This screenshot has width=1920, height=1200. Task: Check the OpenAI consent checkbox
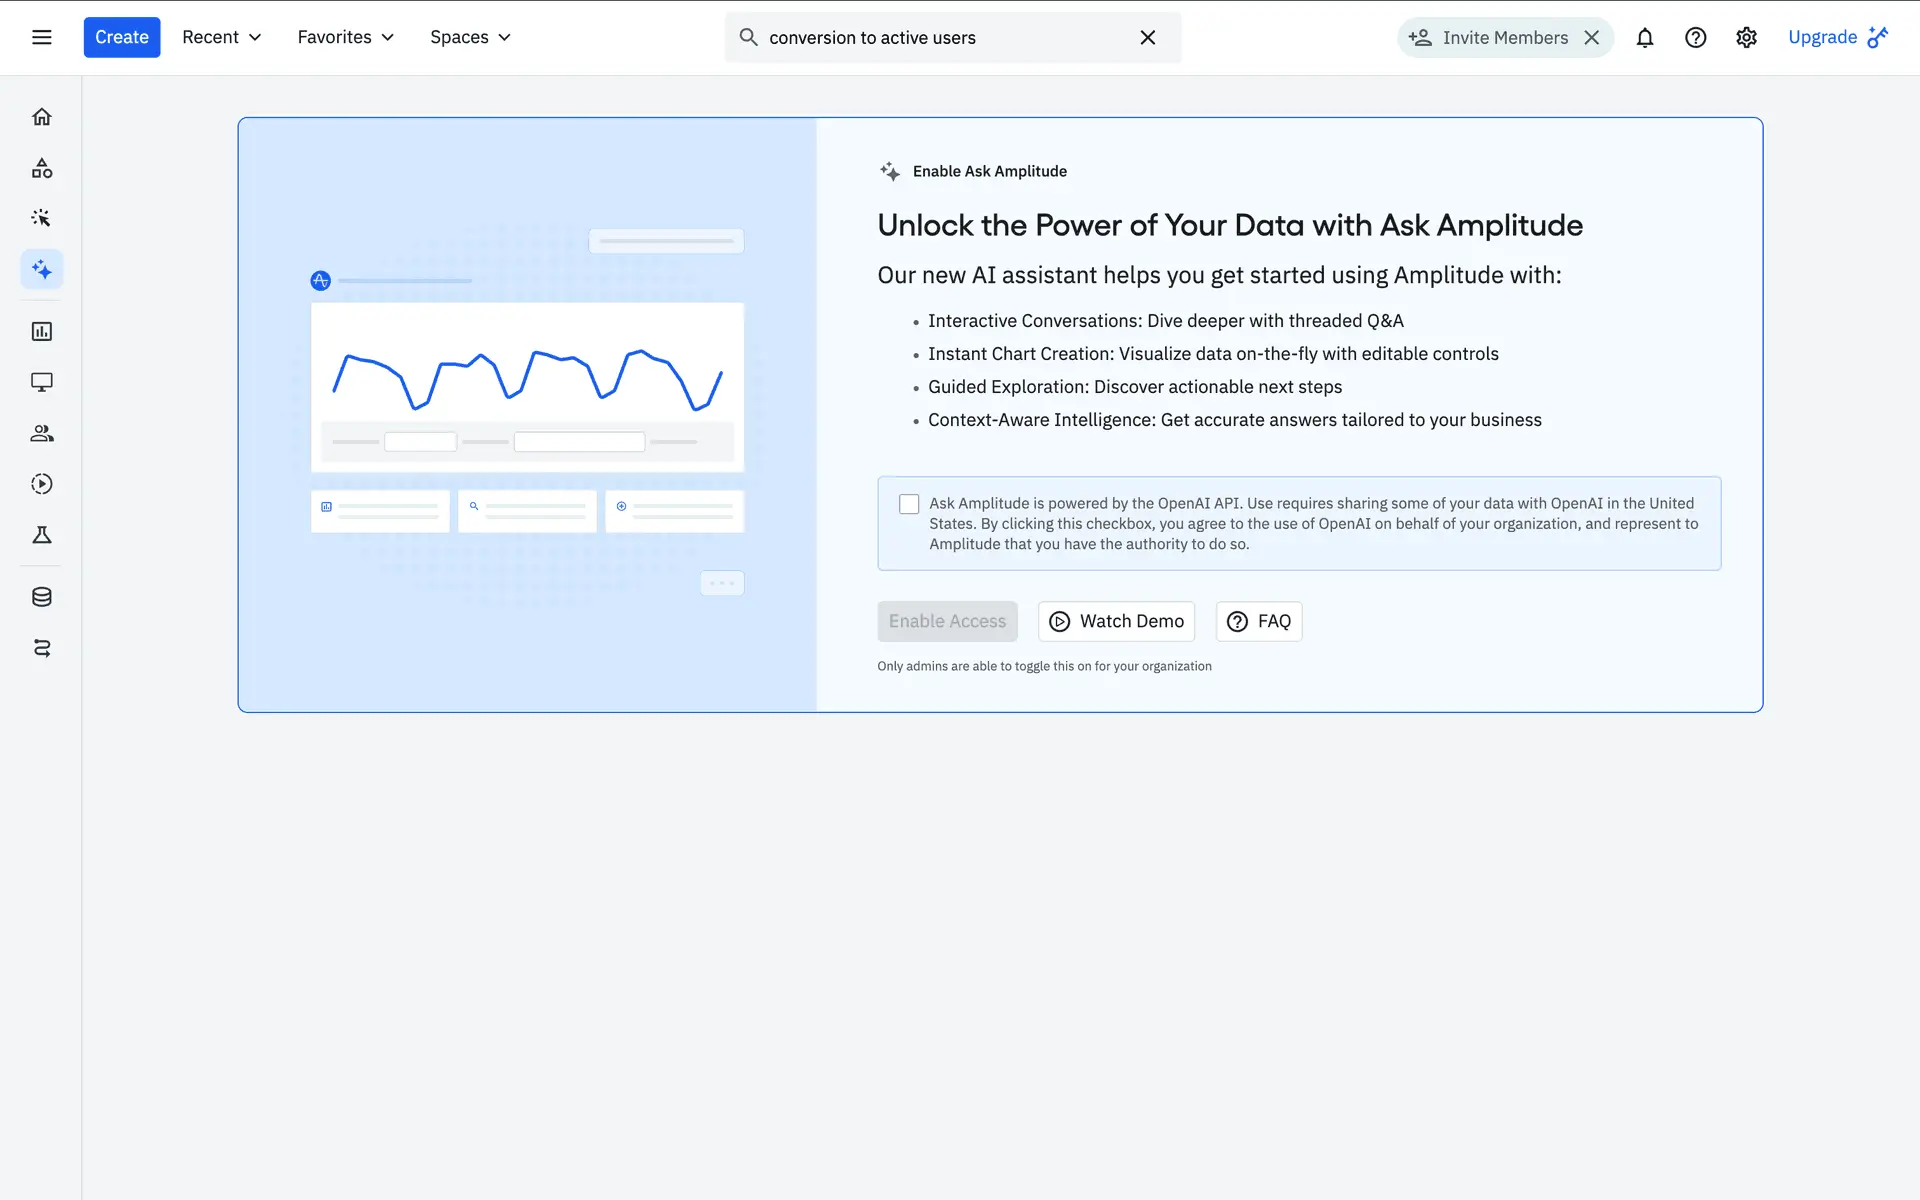tap(908, 504)
